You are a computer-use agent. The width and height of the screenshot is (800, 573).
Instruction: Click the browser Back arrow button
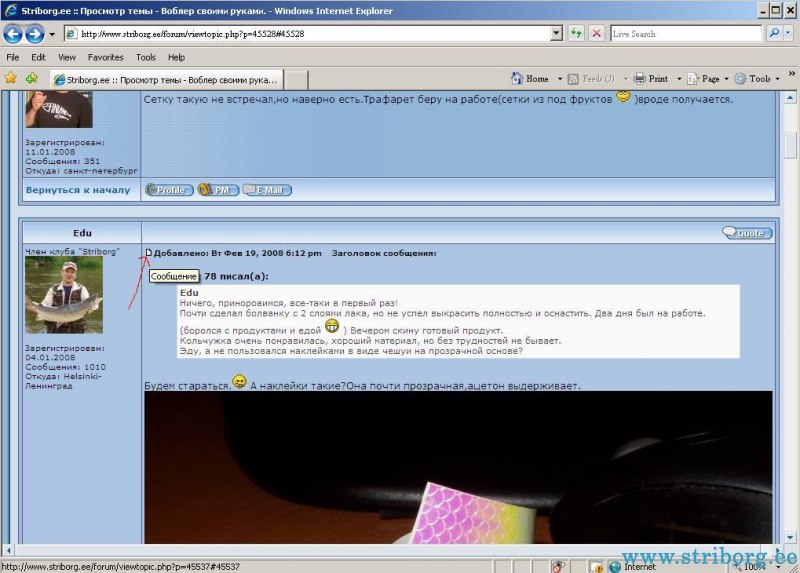(13, 34)
